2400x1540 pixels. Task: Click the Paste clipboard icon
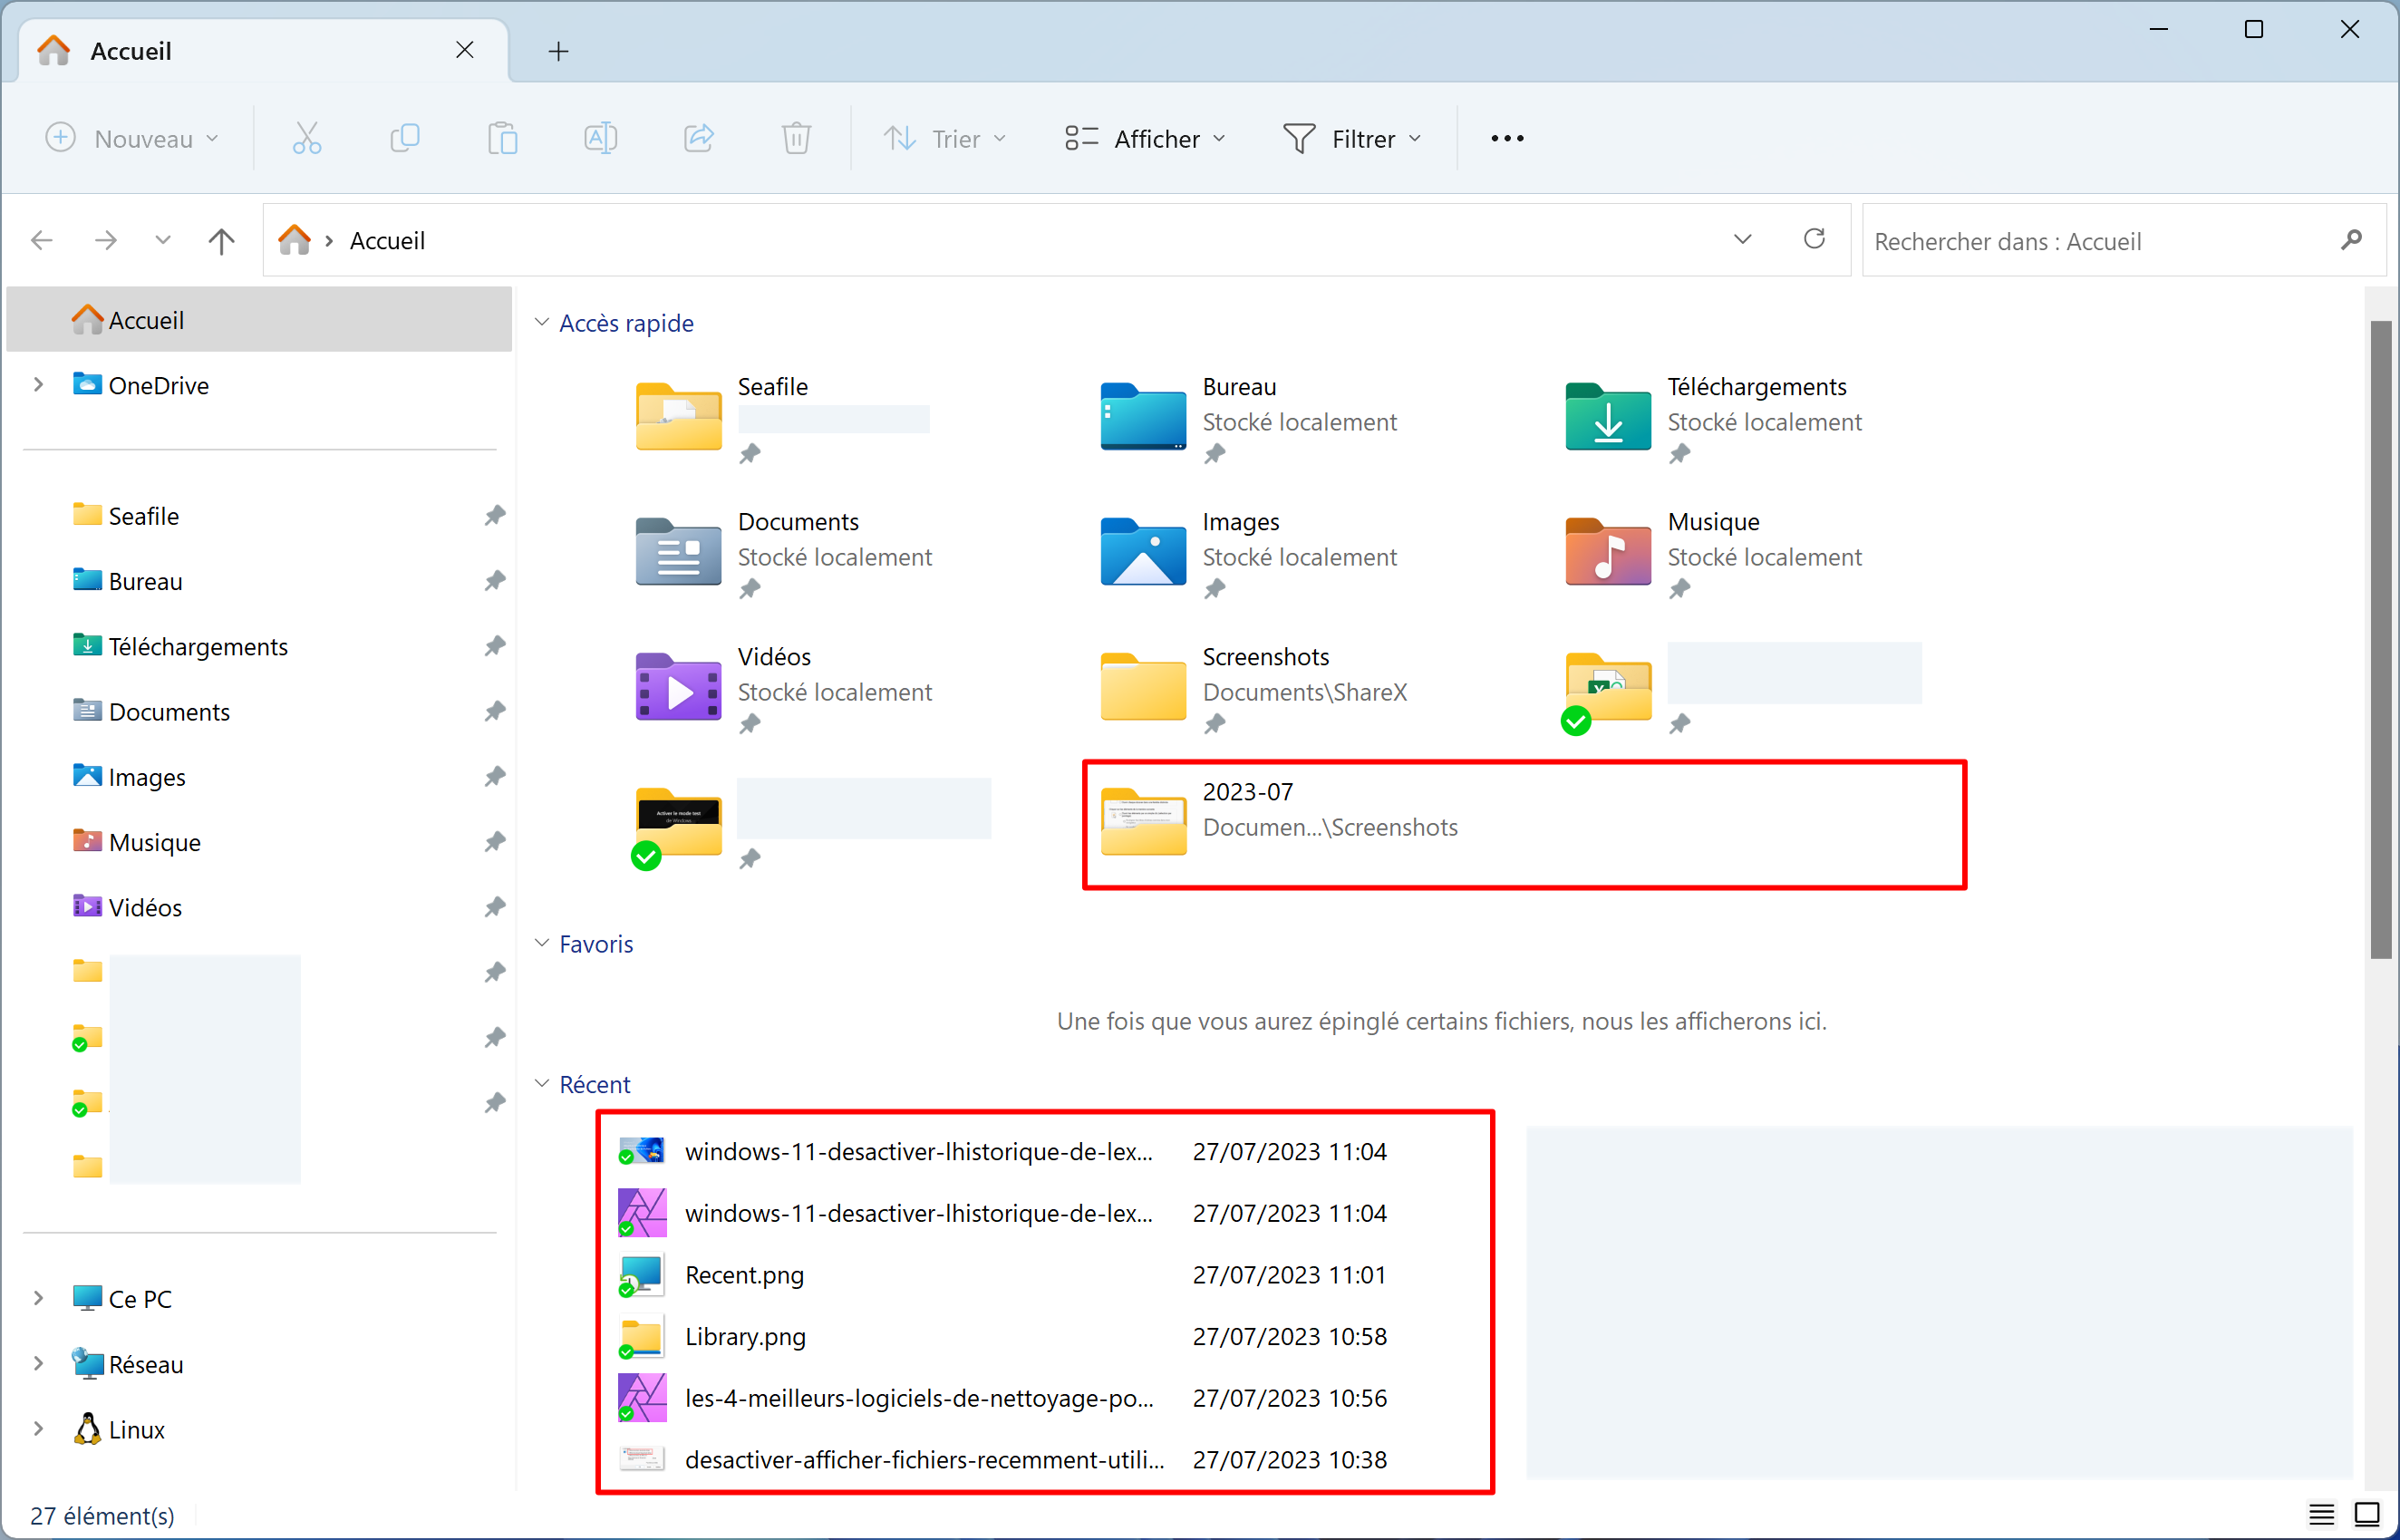tap(502, 138)
